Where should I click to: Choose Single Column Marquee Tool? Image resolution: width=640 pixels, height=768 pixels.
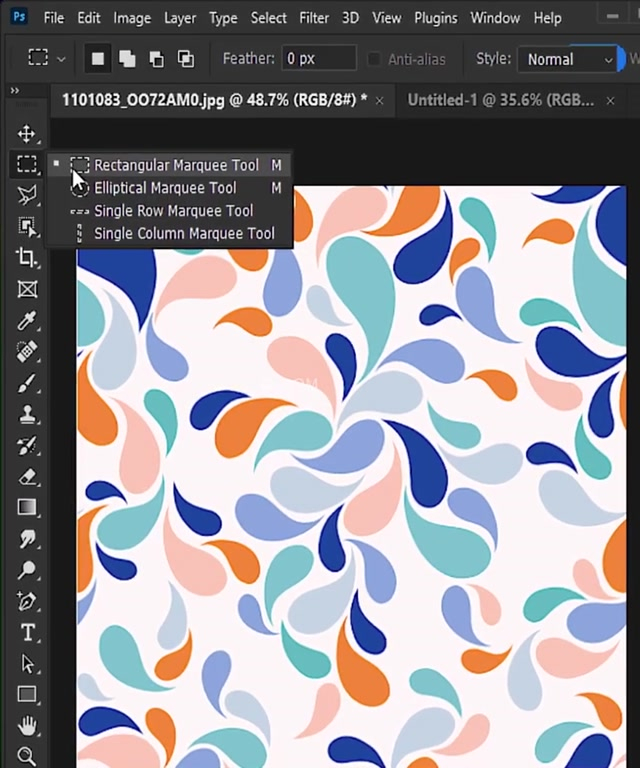[184, 233]
